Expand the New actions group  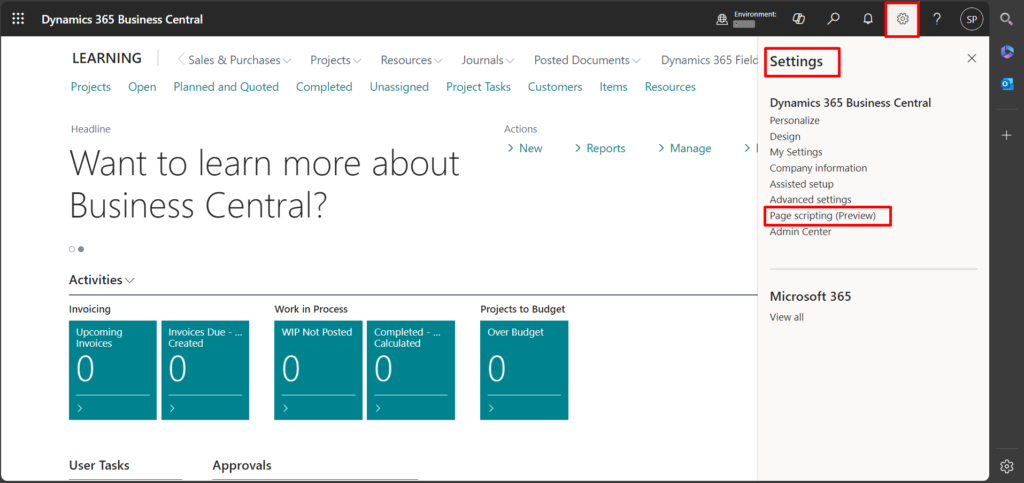[x=525, y=148]
